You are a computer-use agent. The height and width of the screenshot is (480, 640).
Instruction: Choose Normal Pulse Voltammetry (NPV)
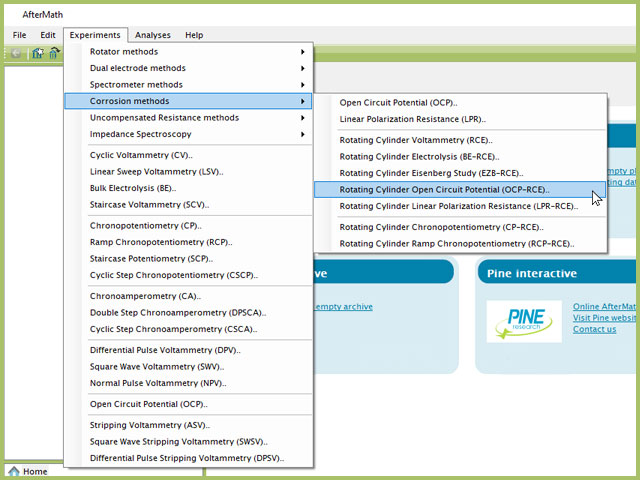click(188, 383)
